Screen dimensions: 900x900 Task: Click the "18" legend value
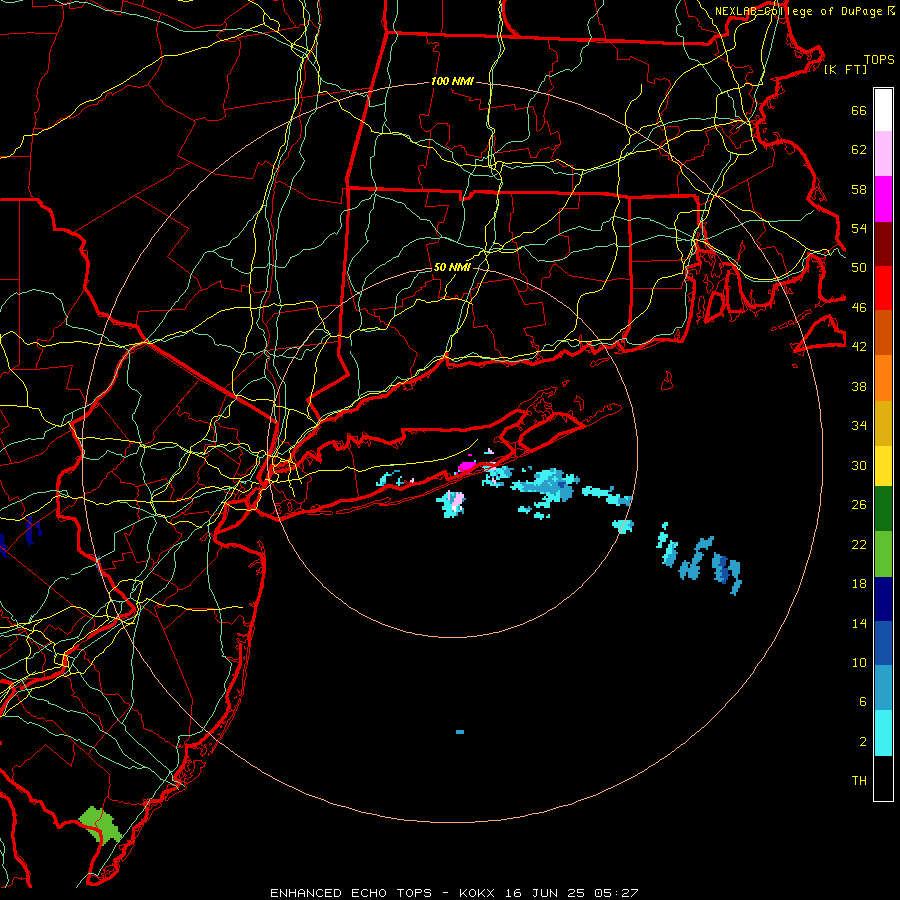point(859,584)
